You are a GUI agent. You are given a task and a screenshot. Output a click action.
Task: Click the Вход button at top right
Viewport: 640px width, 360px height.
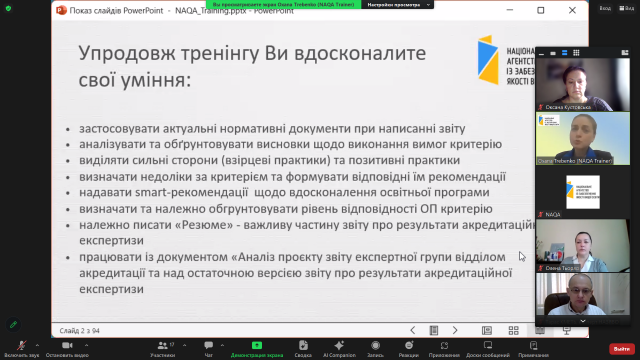click(x=605, y=8)
